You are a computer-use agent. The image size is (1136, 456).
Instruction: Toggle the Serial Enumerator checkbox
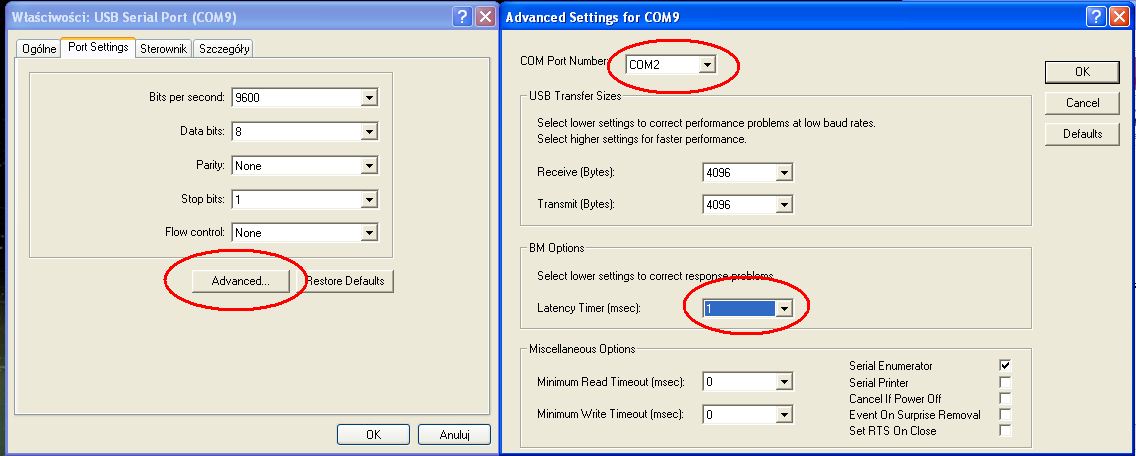point(1005,365)
